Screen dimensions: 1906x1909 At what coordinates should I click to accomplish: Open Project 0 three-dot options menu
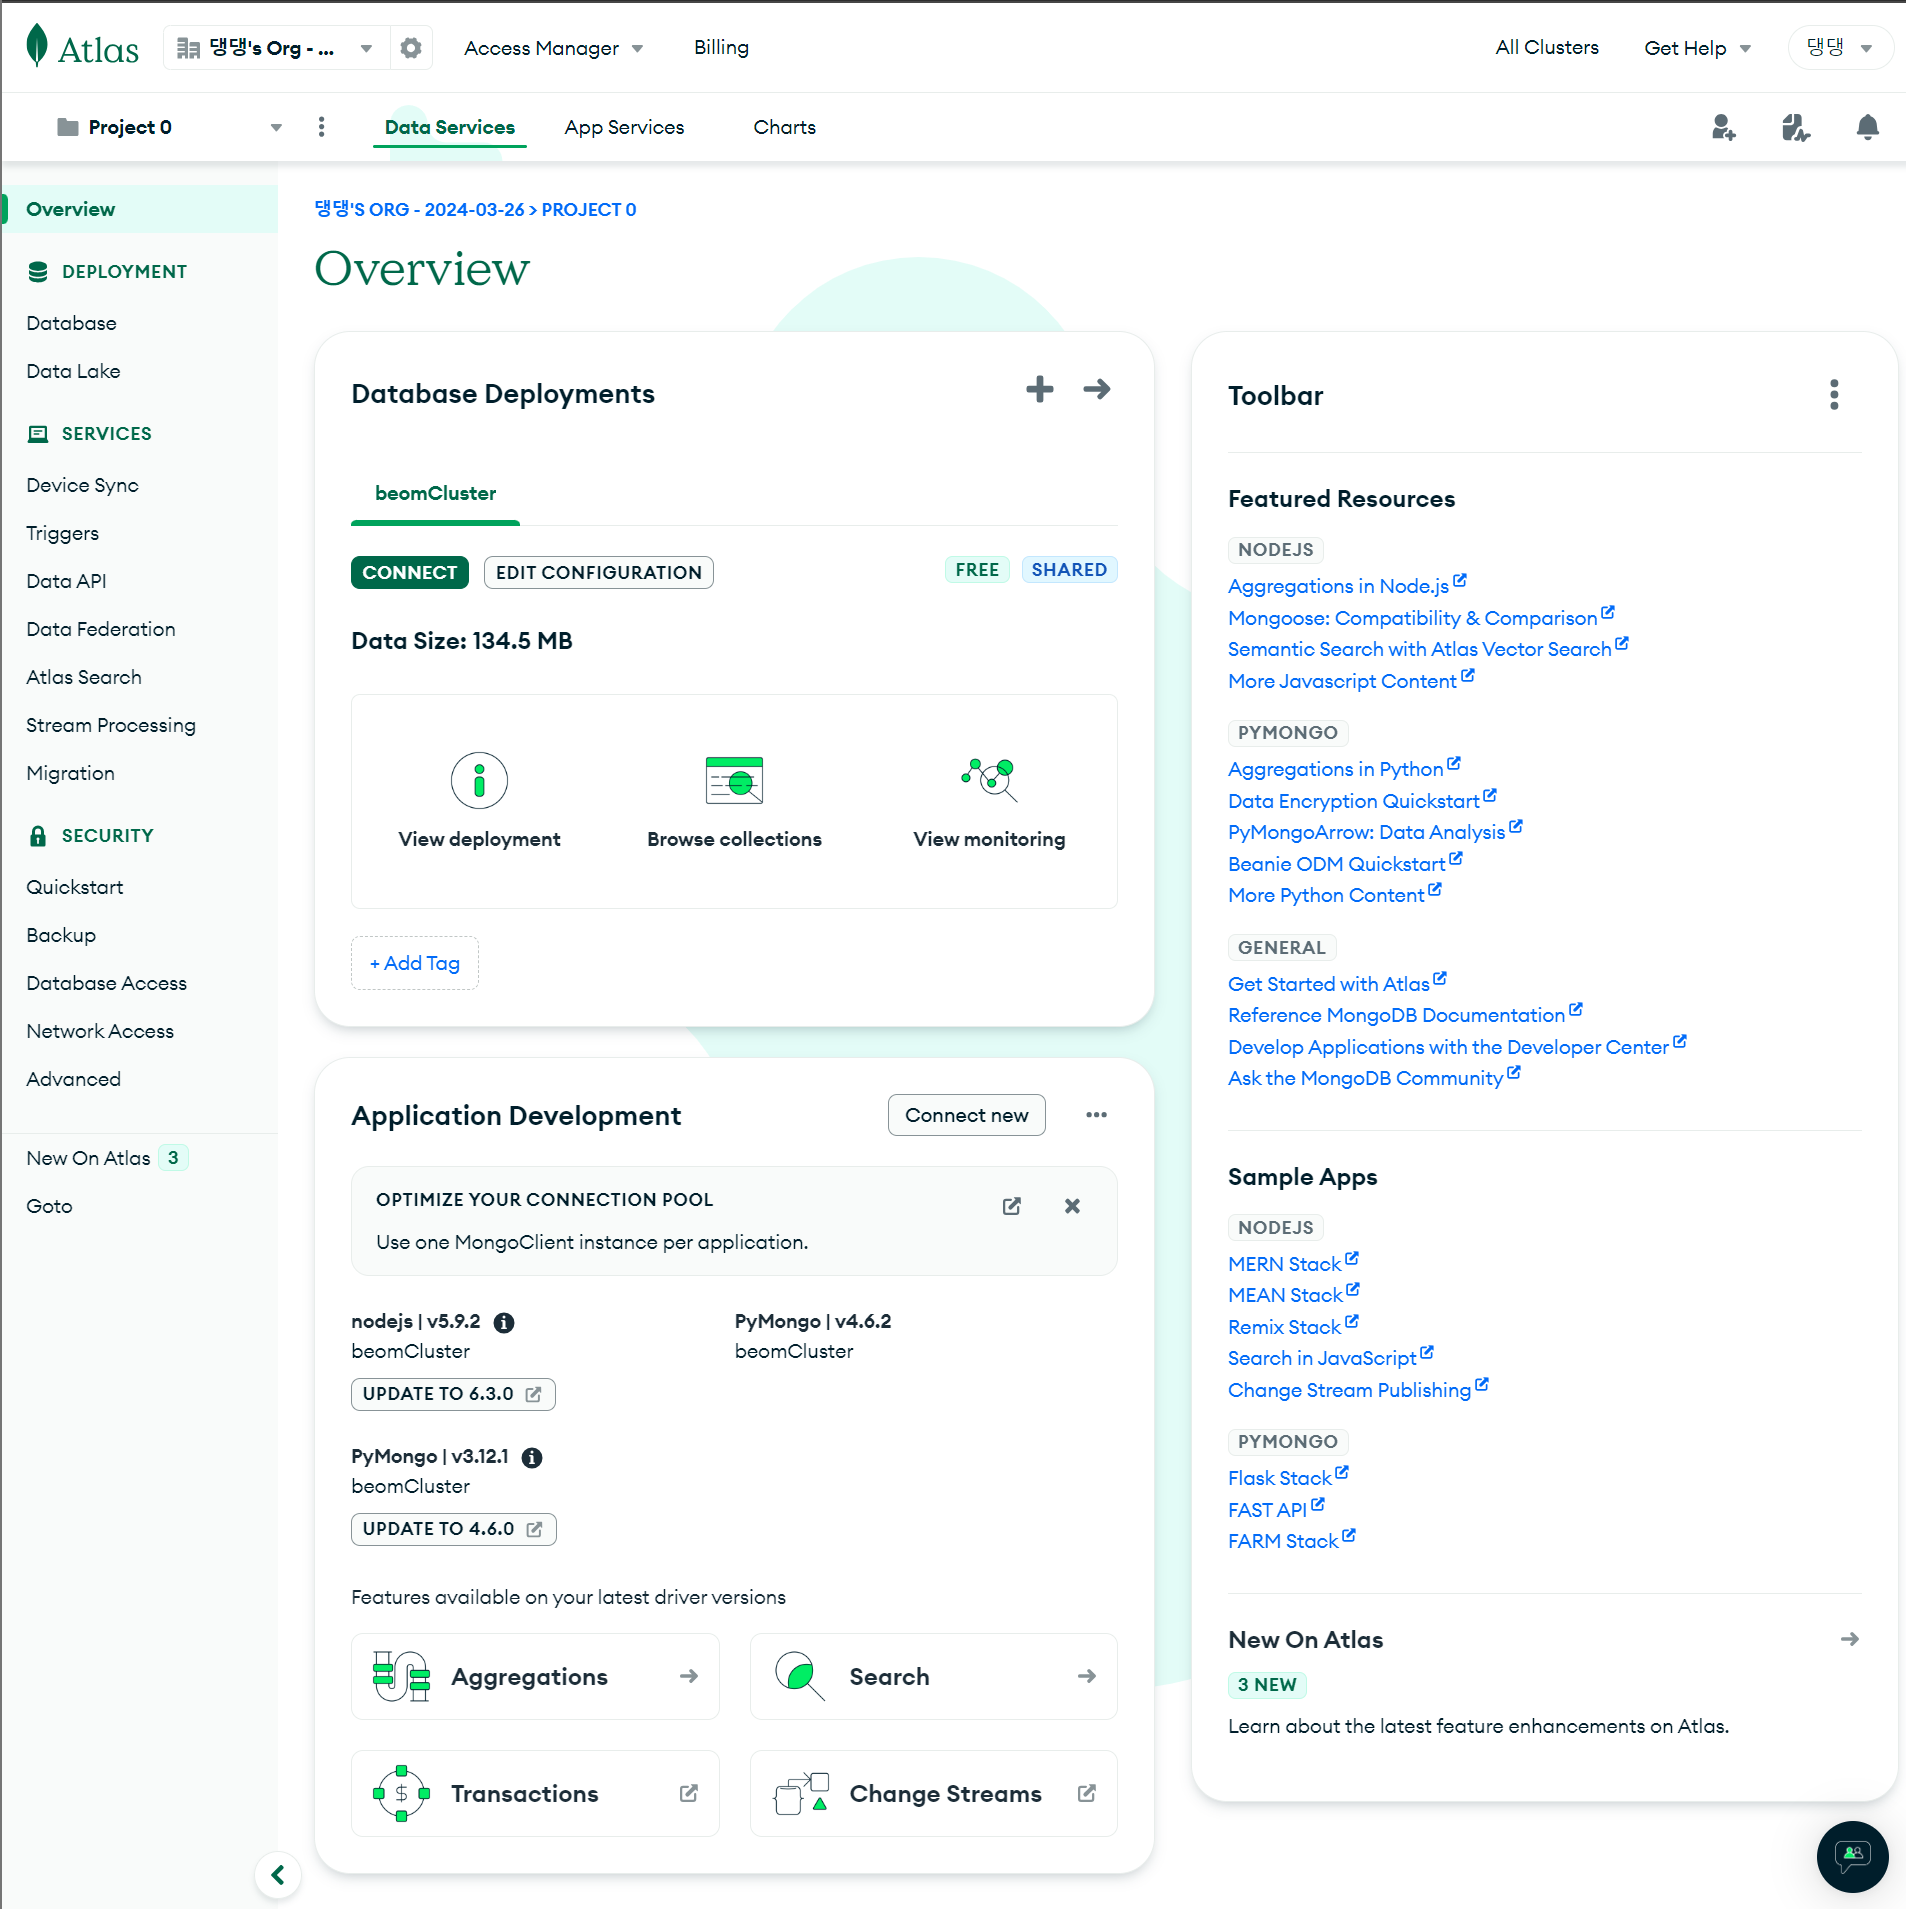[321, 127]
